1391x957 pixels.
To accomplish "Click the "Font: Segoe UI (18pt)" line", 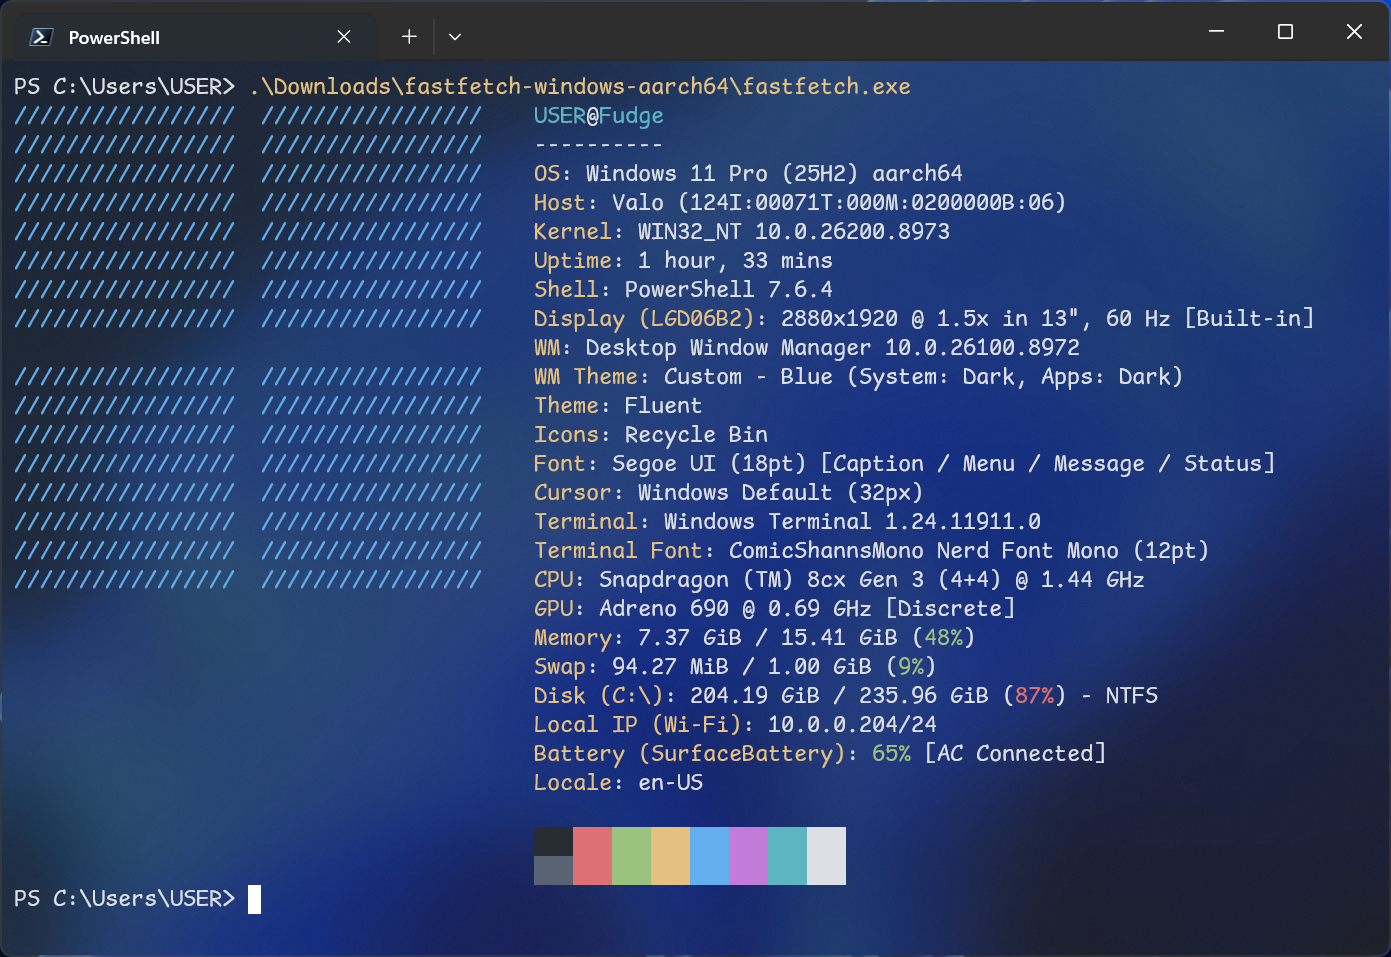I will (905, 464).
